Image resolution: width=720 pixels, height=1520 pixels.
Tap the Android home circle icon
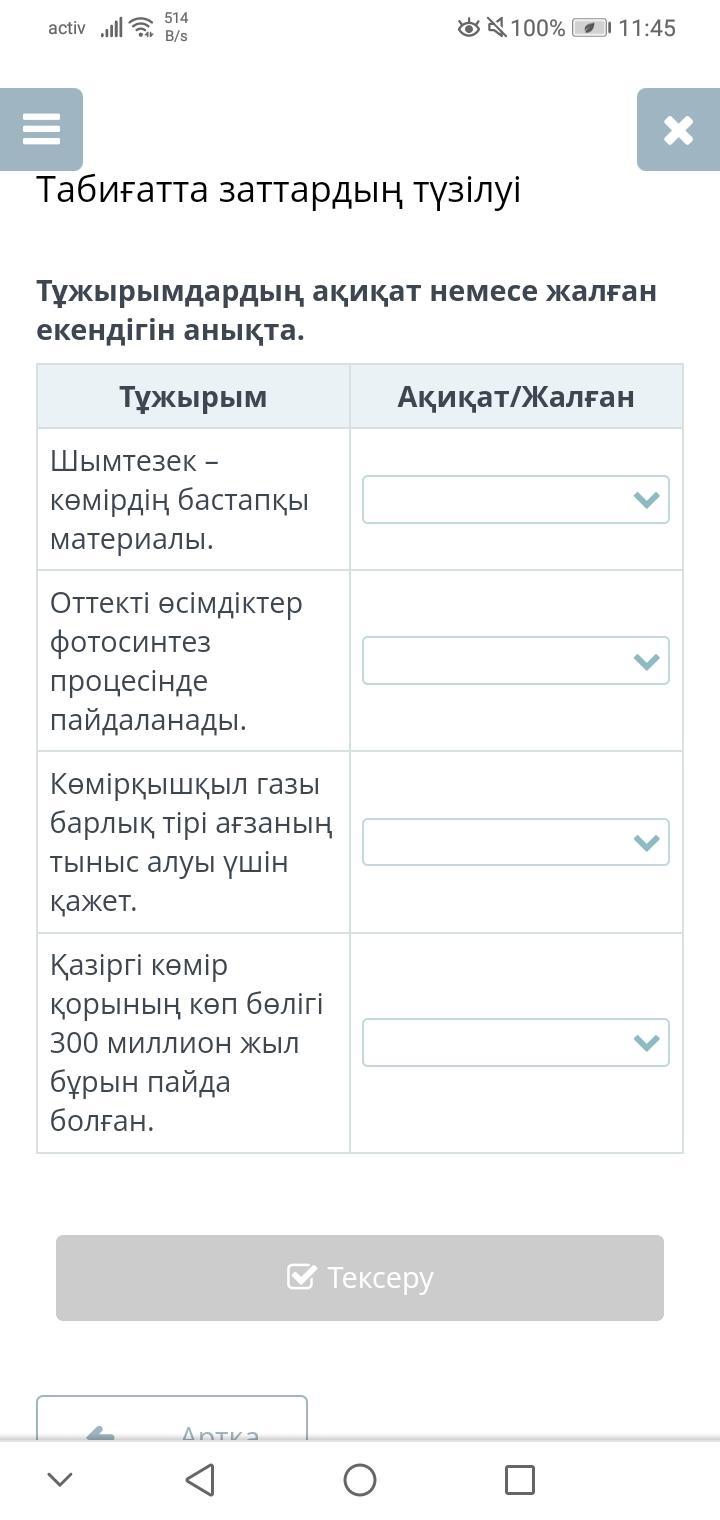point(360,1479)
